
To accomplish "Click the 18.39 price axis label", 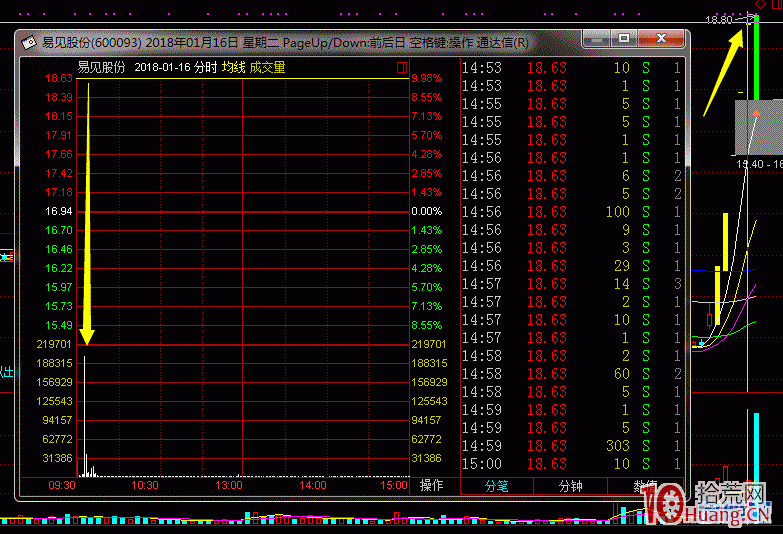I will click(59, 97).
